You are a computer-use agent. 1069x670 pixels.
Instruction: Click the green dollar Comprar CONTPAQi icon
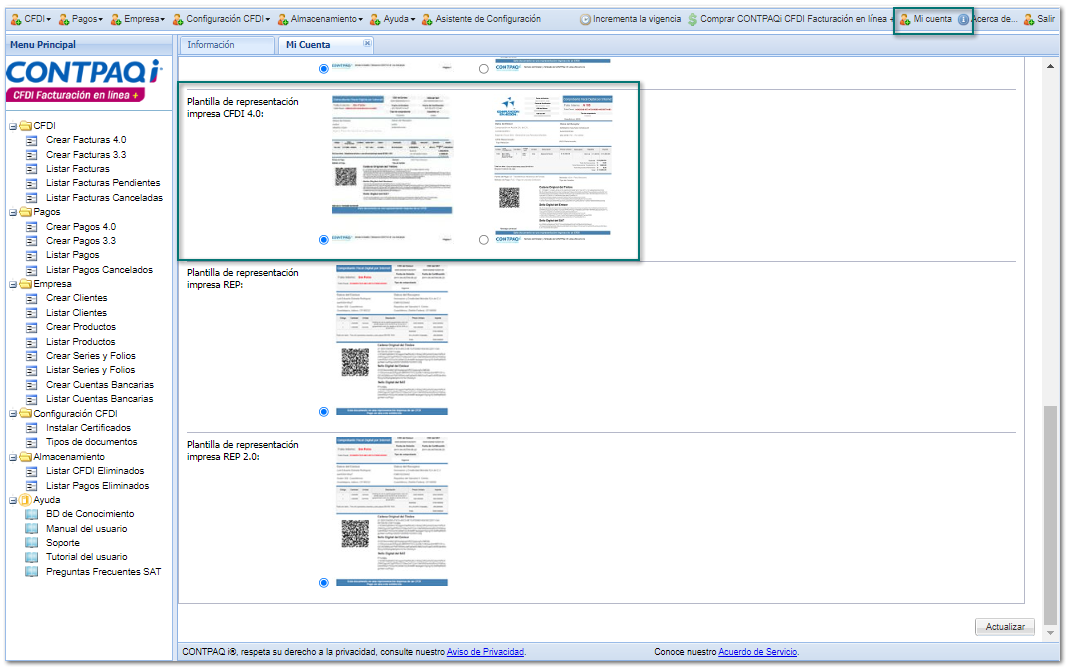(x=693, y=20)
